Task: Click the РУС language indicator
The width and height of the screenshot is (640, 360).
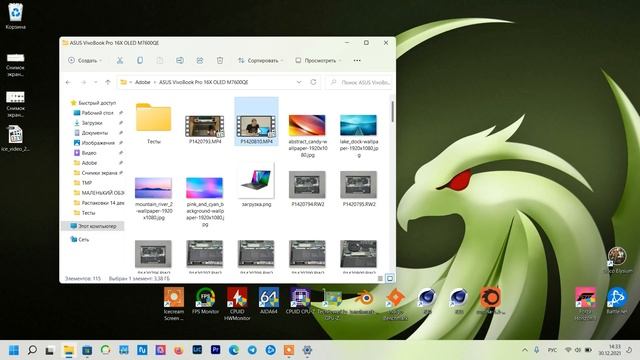Action: coord(552,350)
